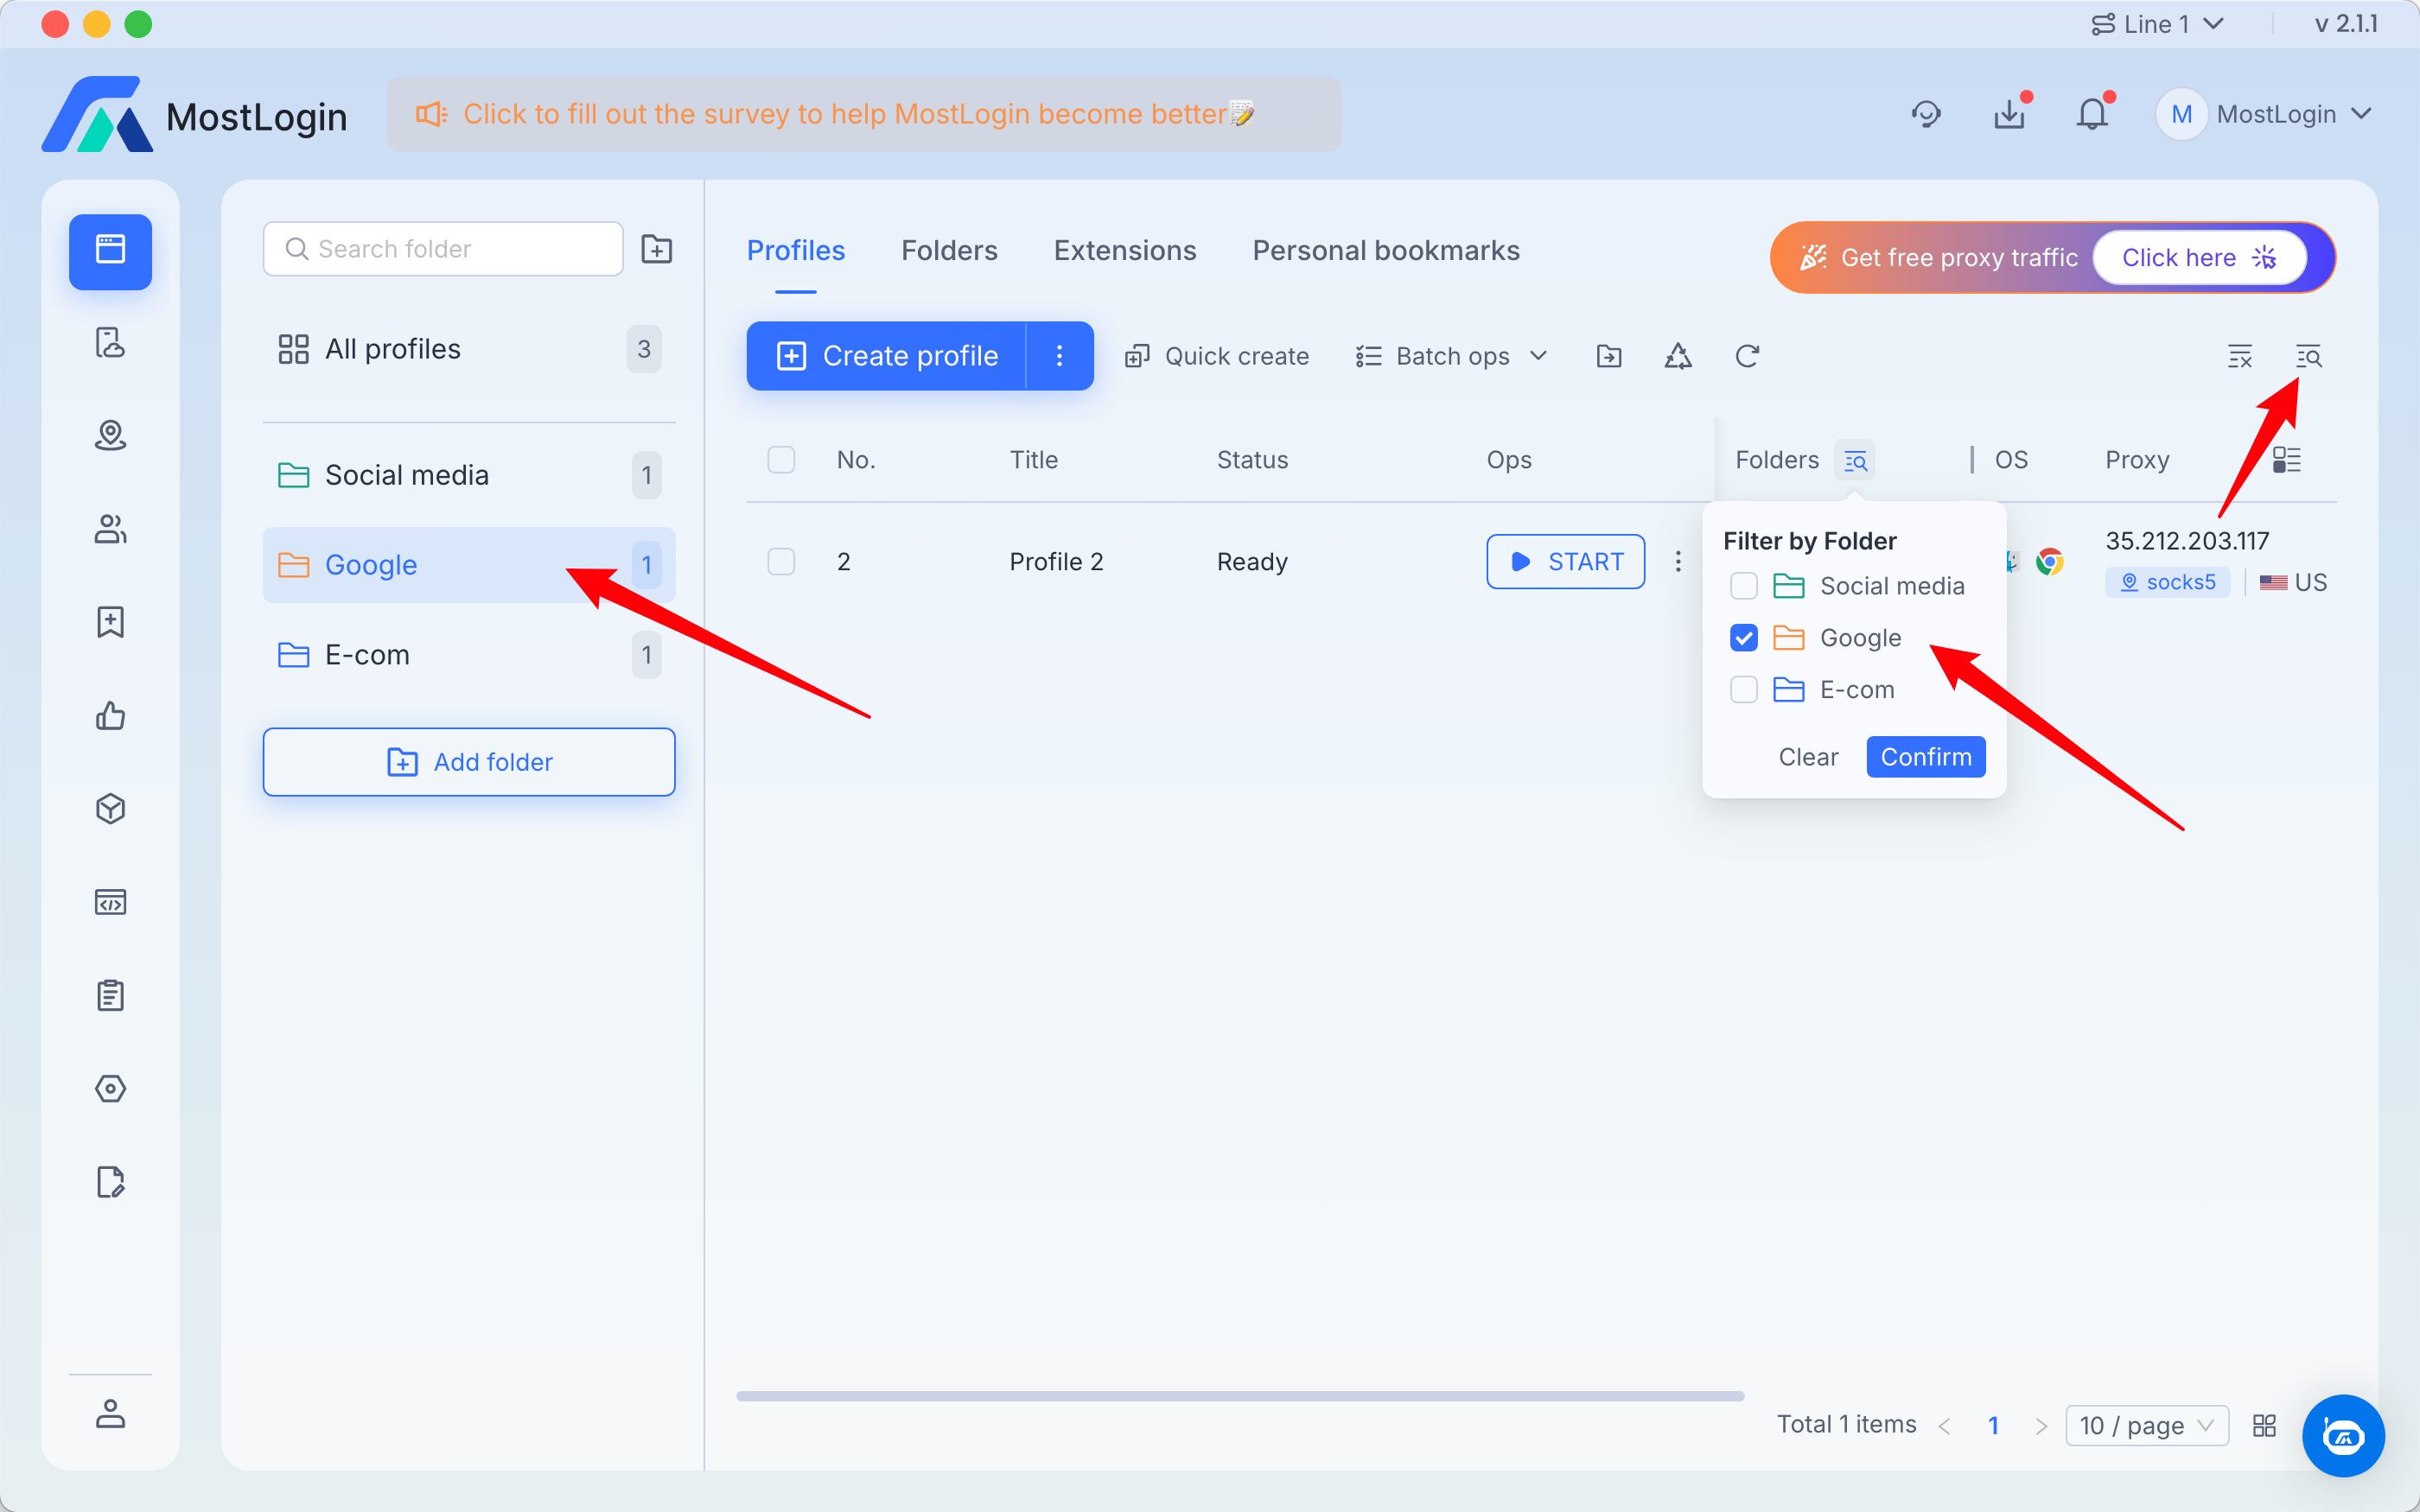Open the cube extensions sidebar icon
Image resolution: width=2420 pixels, height=1512 pixels.
point(110,808)
